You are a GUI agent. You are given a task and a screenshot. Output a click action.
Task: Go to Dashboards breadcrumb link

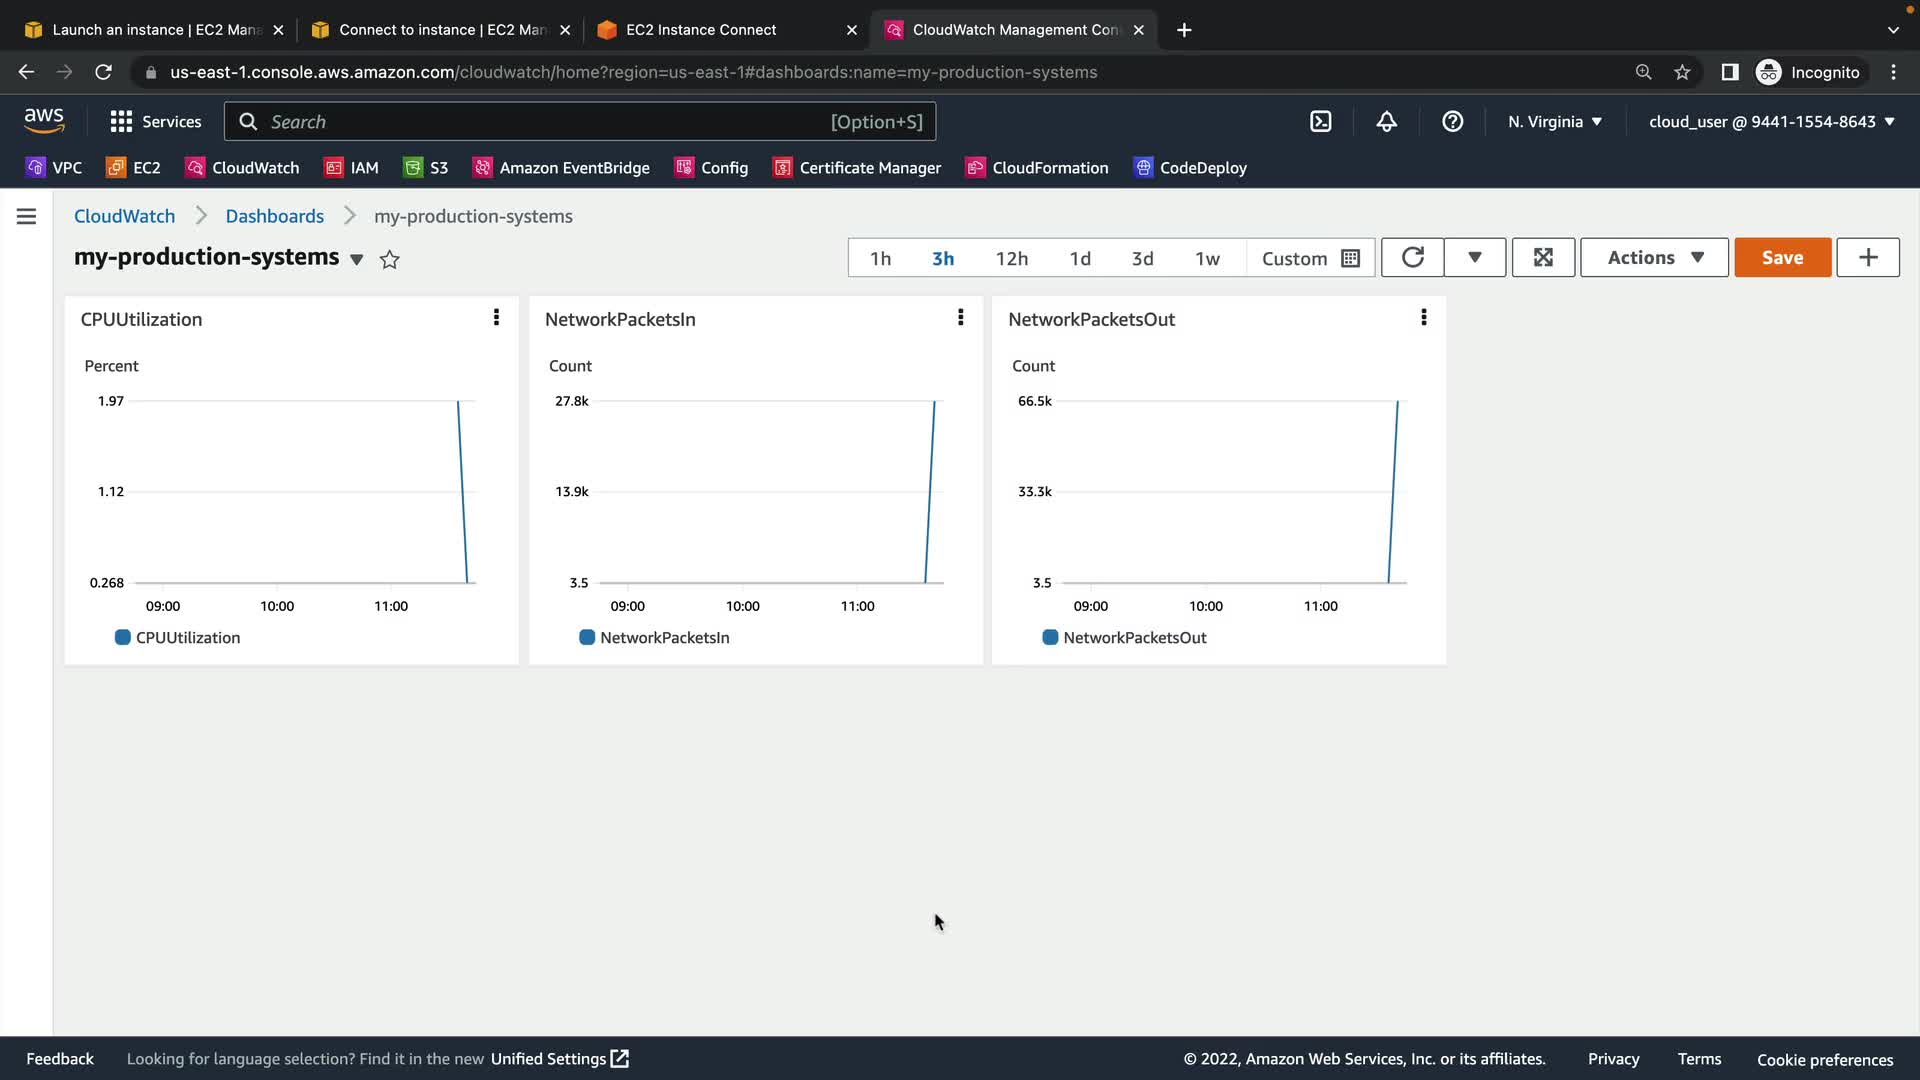click(274, 216)
